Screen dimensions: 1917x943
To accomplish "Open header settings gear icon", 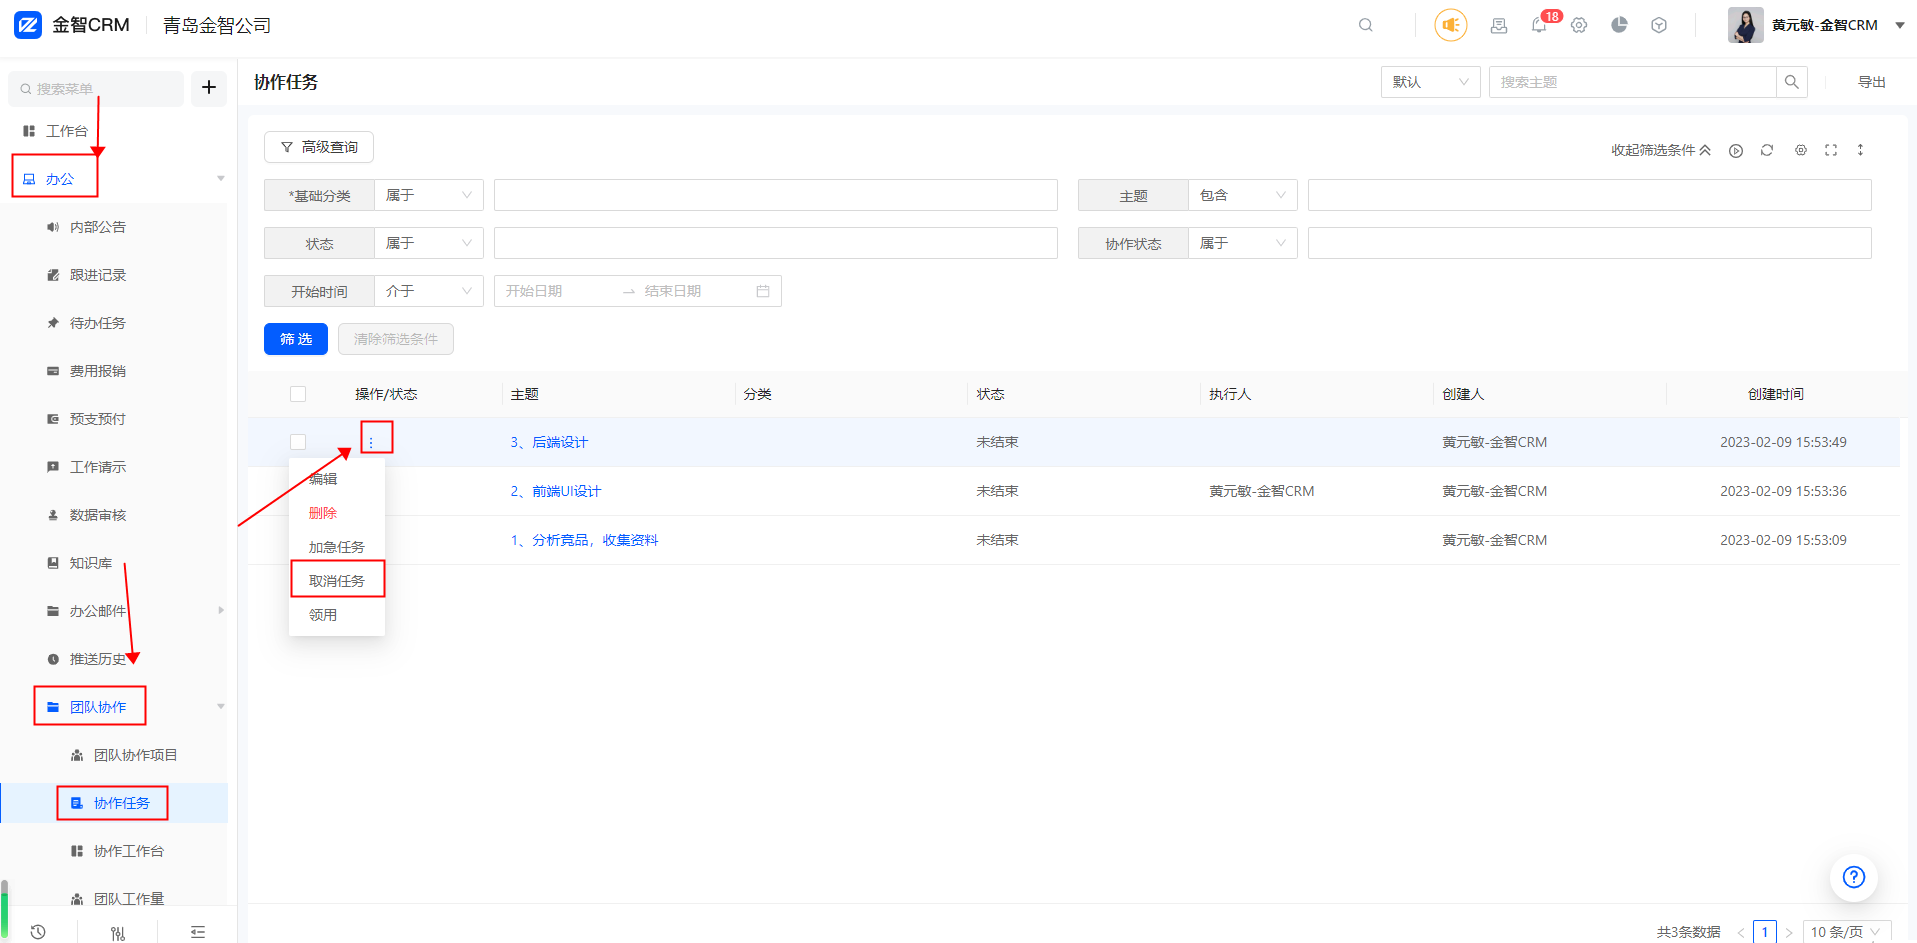I will pos(1579,25).
